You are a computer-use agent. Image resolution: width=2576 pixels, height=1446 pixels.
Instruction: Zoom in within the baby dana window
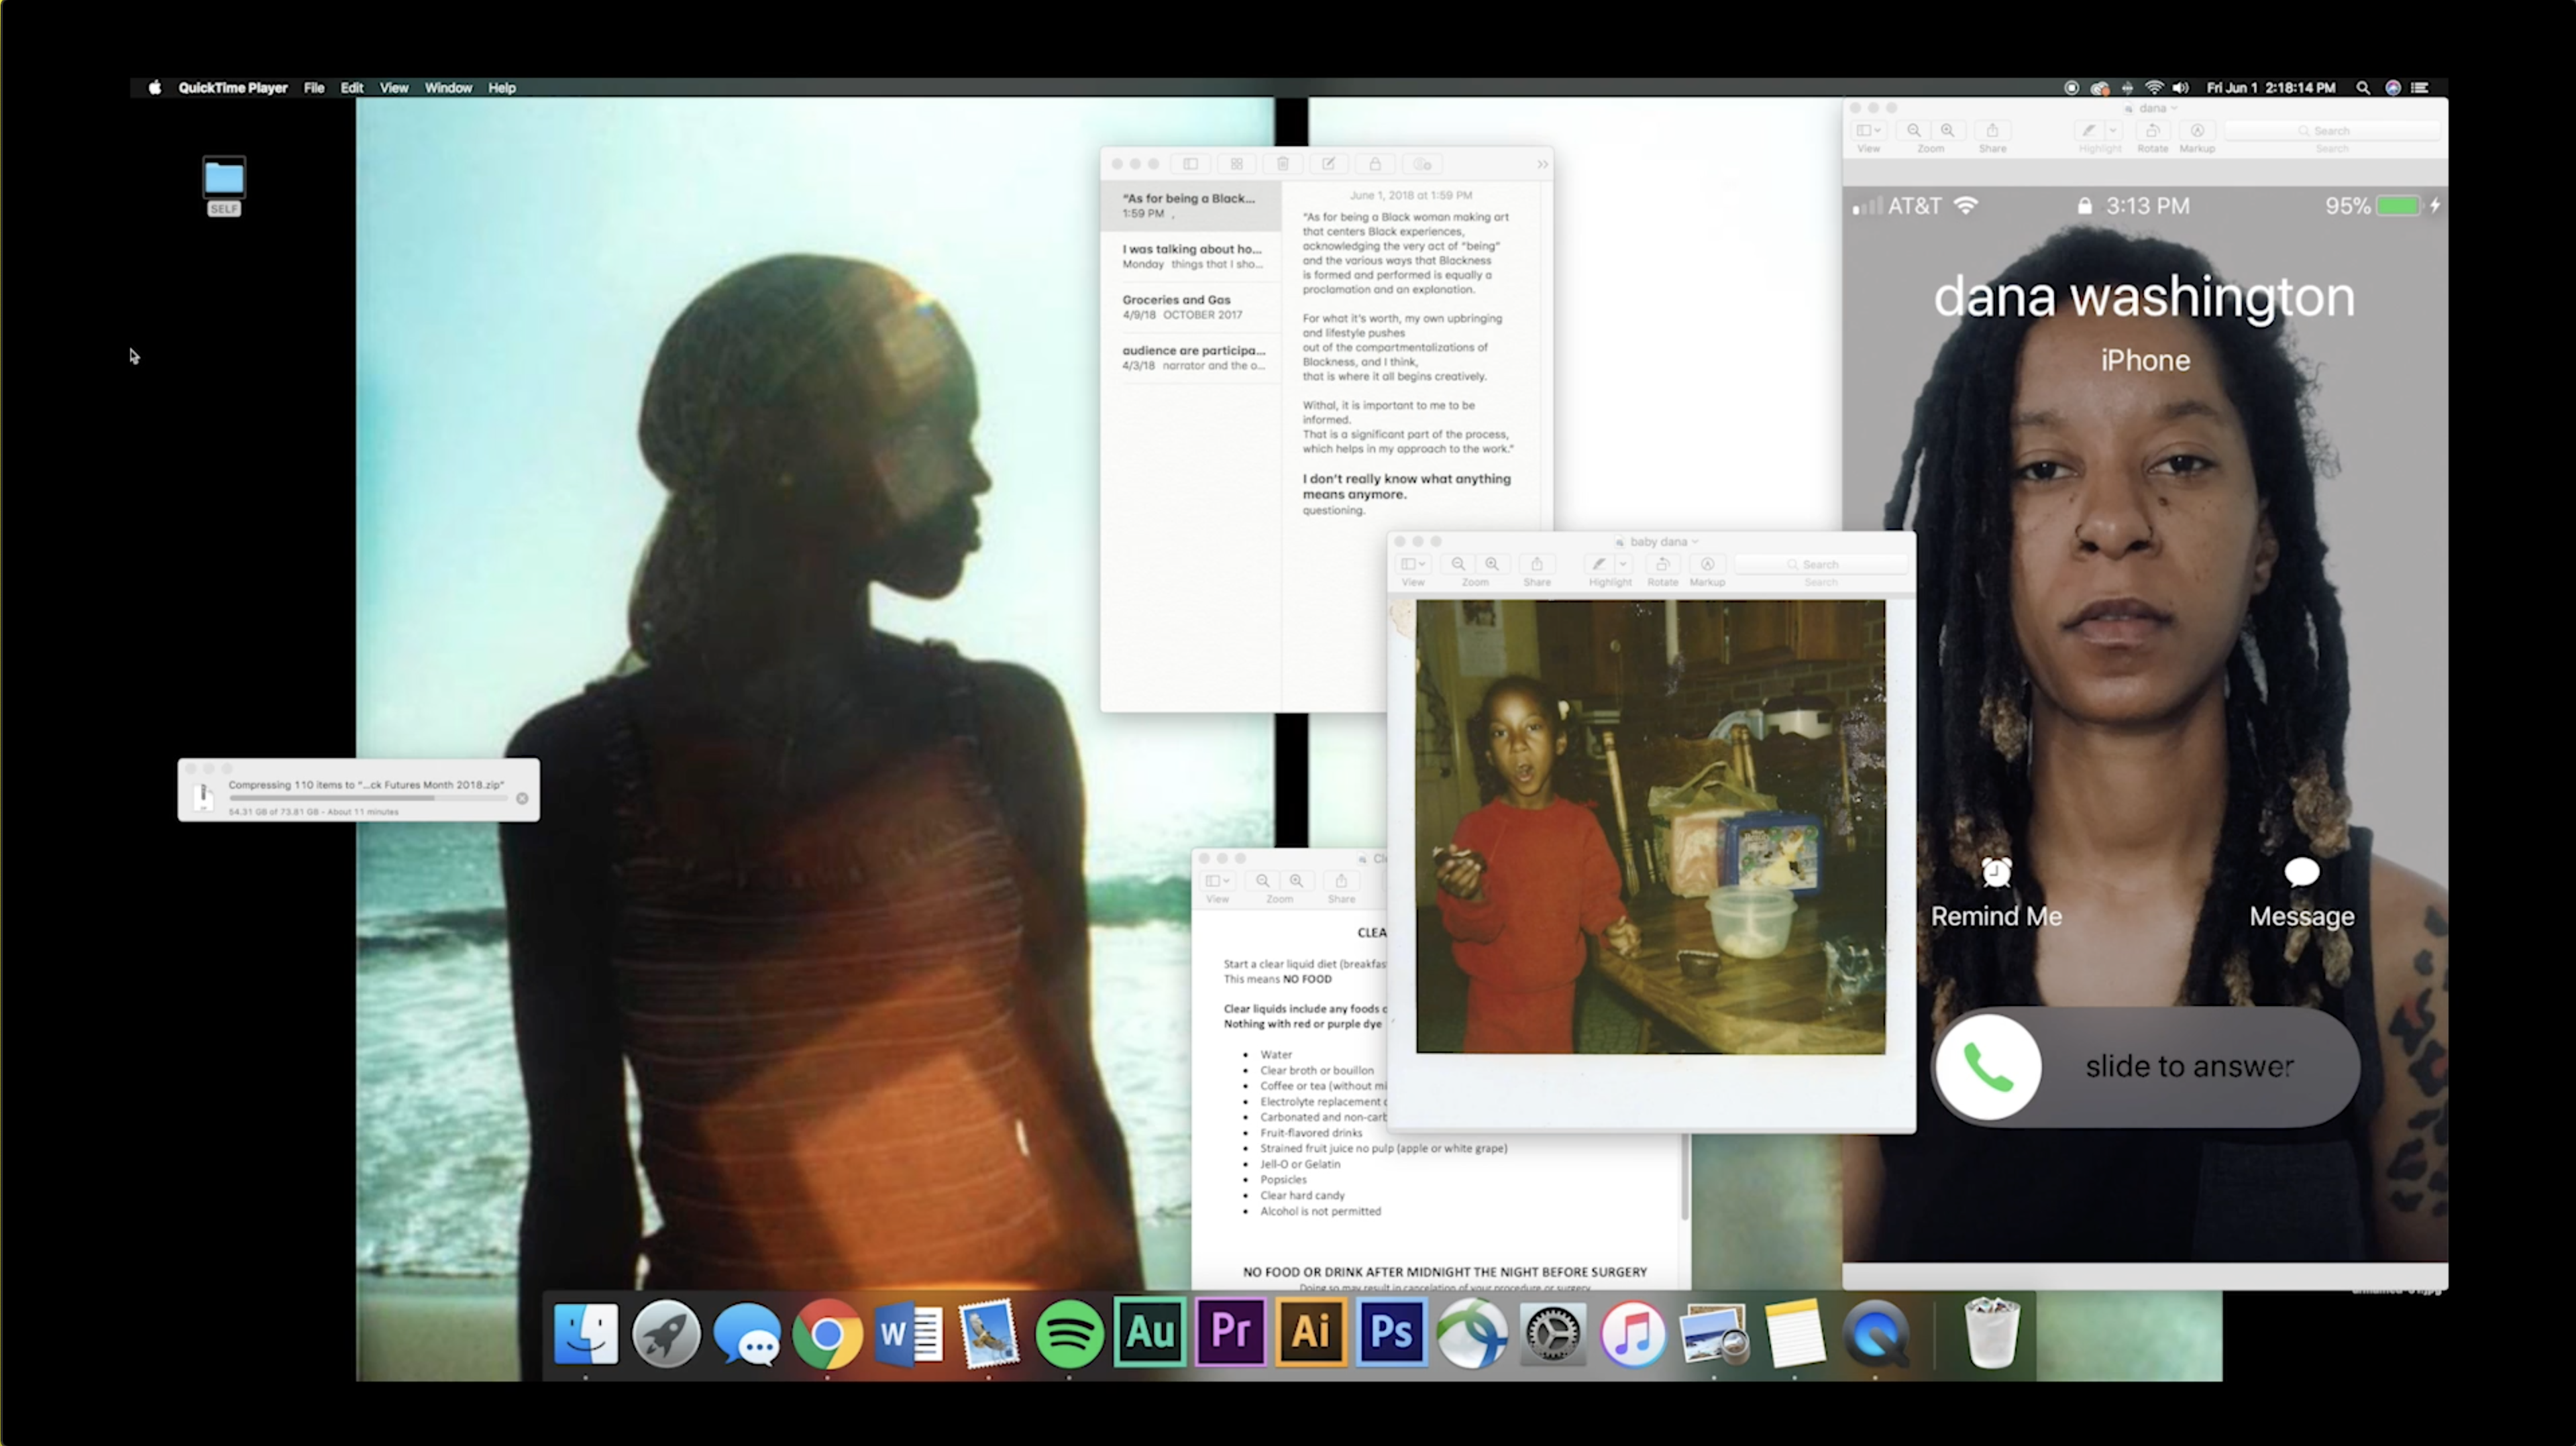tap(1492, 564)
